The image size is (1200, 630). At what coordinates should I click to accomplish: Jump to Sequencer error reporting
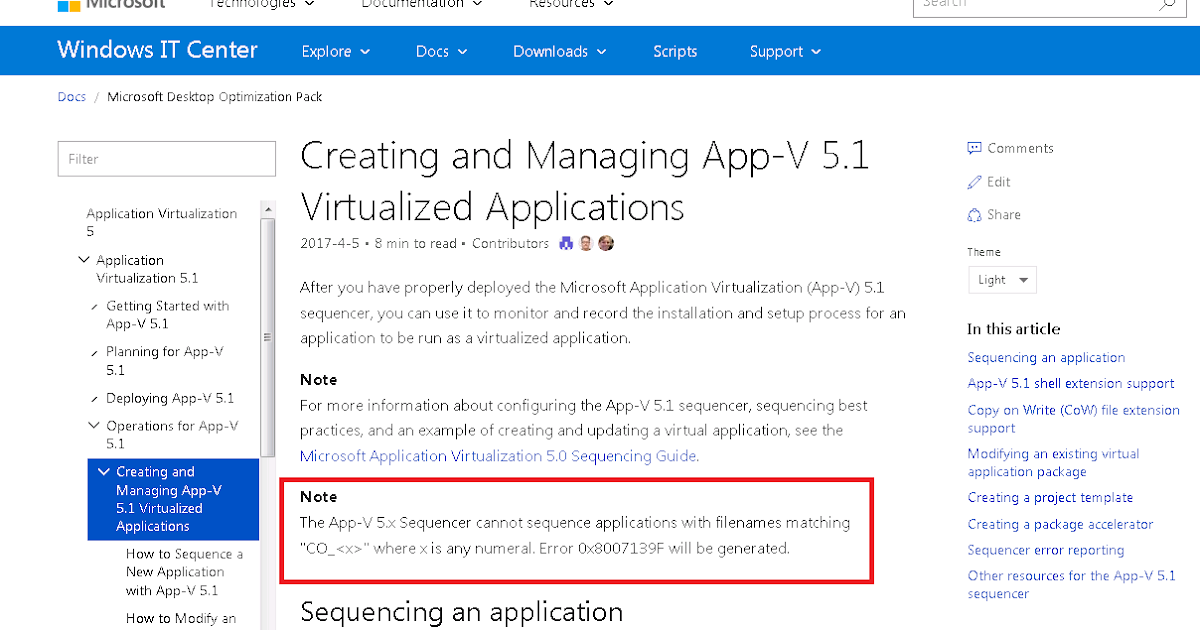tap(1046, 550)
